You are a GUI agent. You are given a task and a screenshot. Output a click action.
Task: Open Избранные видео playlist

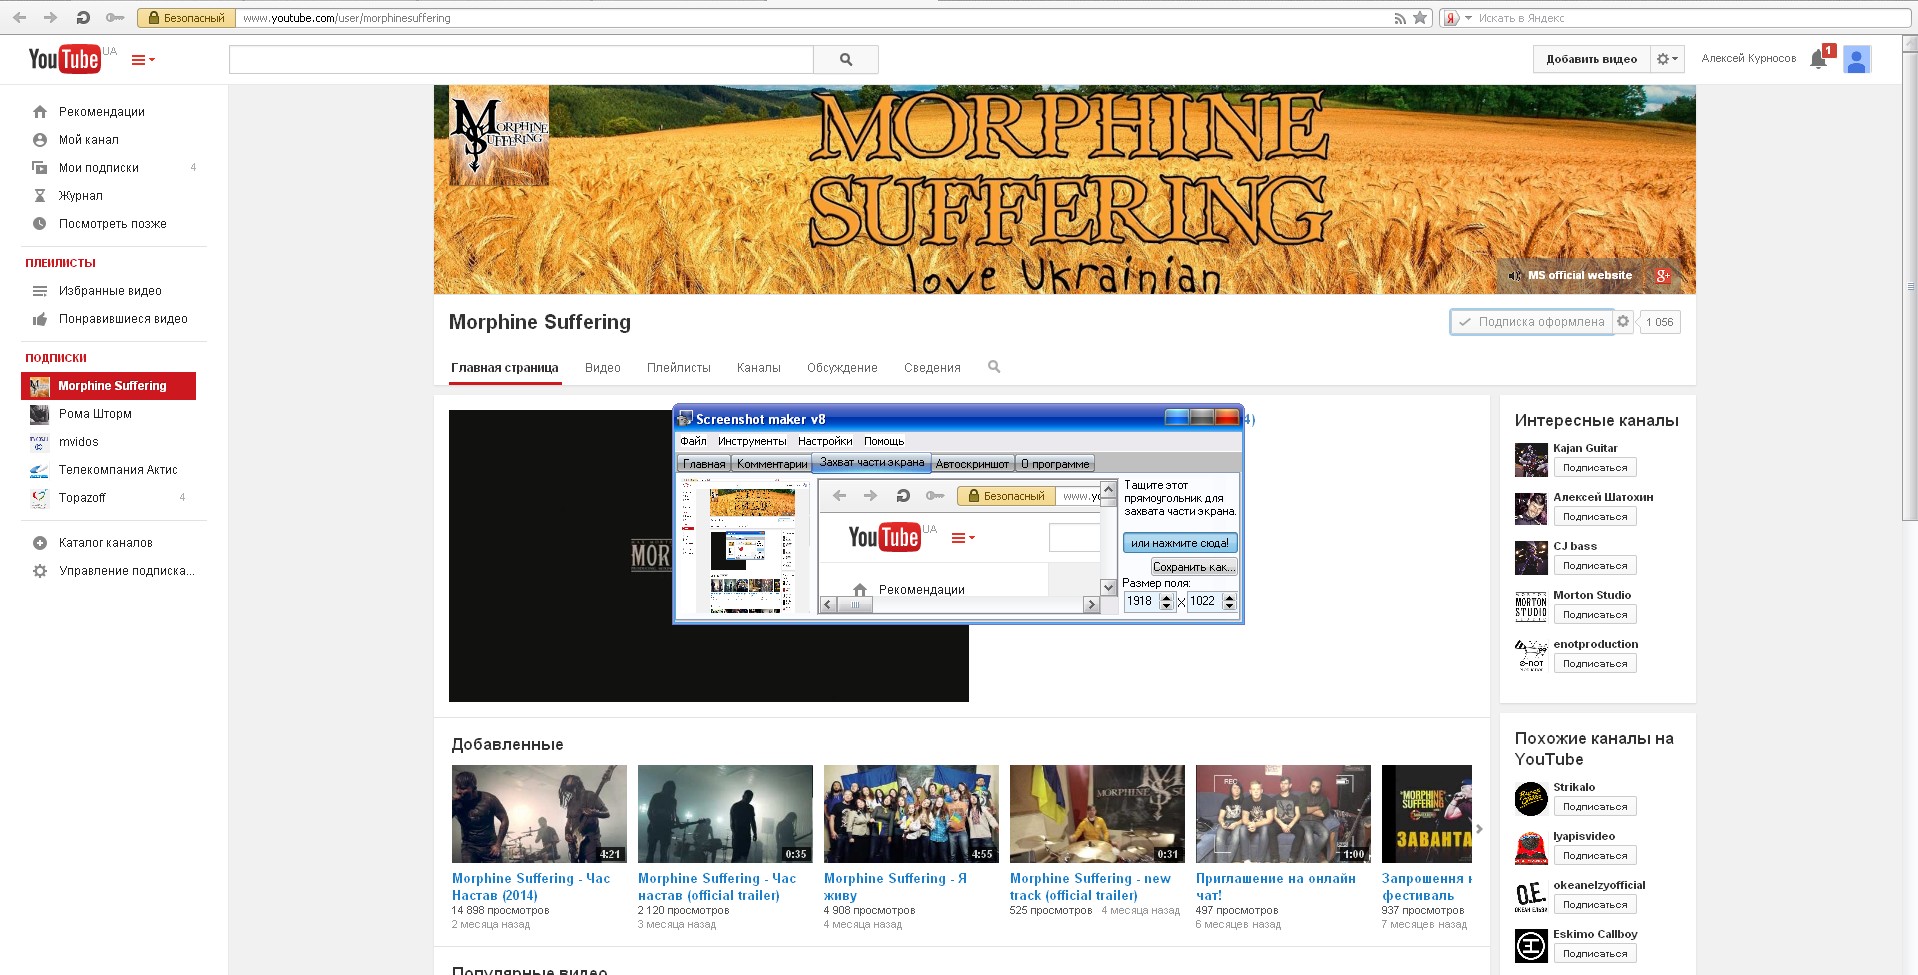(110, 291)
